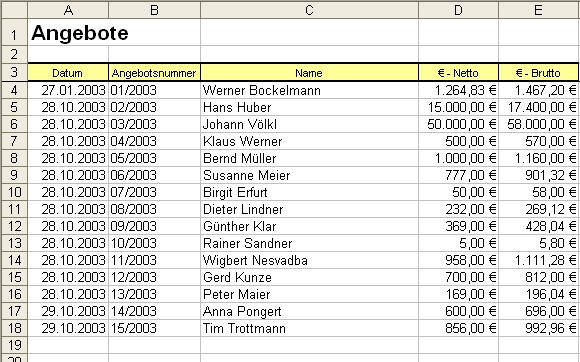The image size is (580, 362).
Task: Click the Tim Trottmann name cell
Action: coord(309,328)
